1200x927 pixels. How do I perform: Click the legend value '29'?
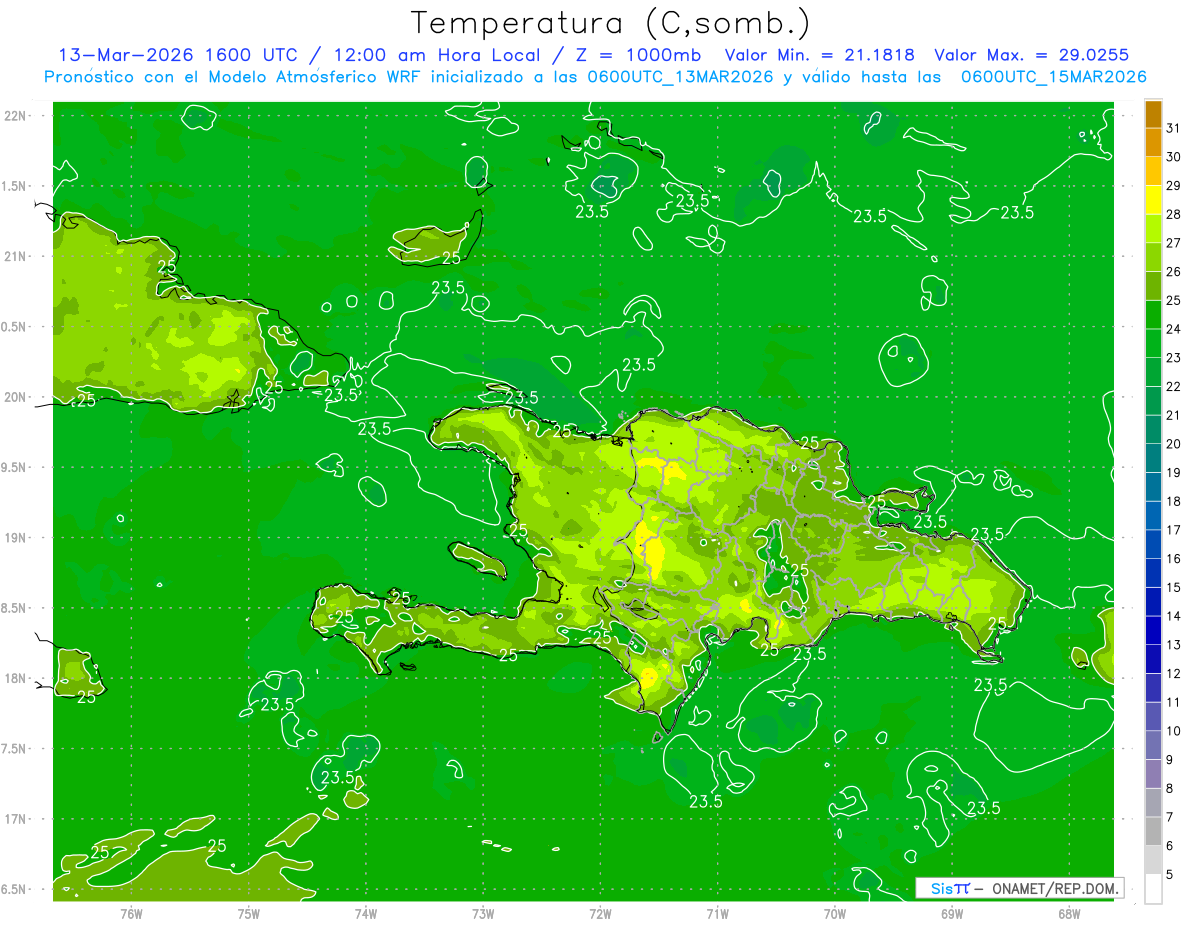click(x=1174, y=185)
